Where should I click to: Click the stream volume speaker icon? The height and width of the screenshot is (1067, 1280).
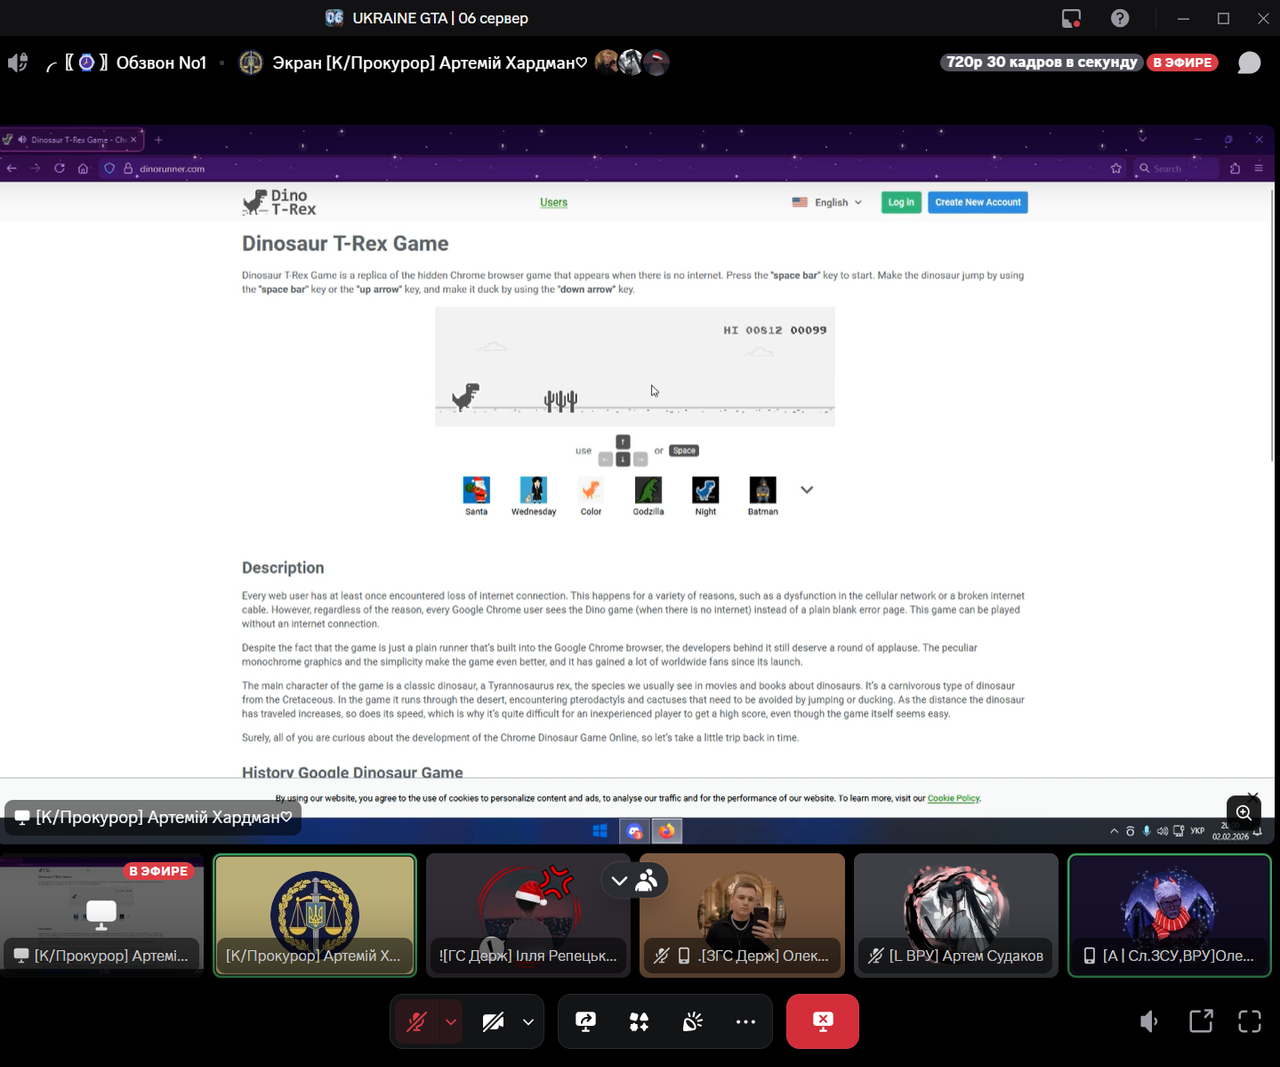click(1149, 1021)
